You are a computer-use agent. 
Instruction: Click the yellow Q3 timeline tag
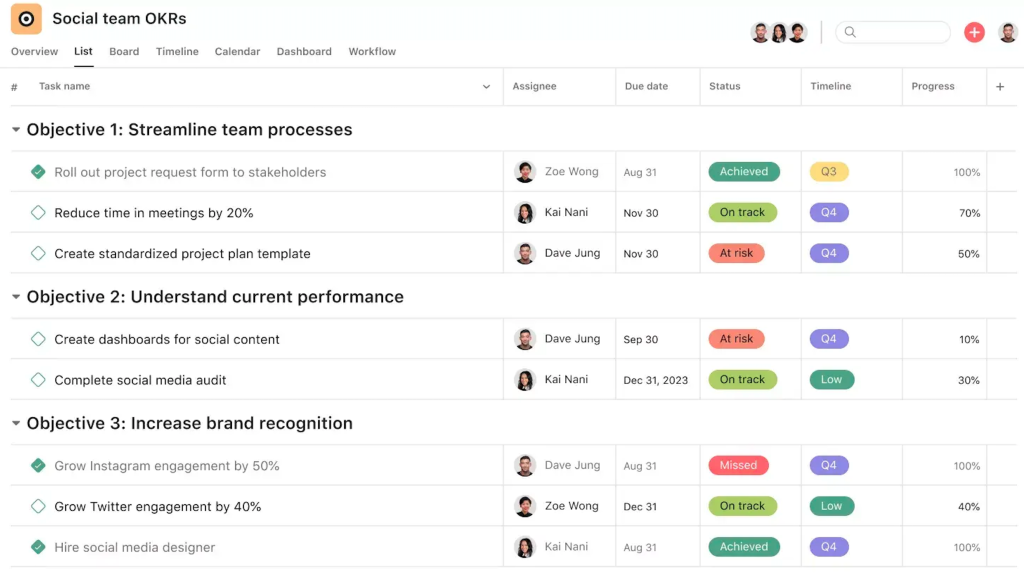(x=829, y=172)
